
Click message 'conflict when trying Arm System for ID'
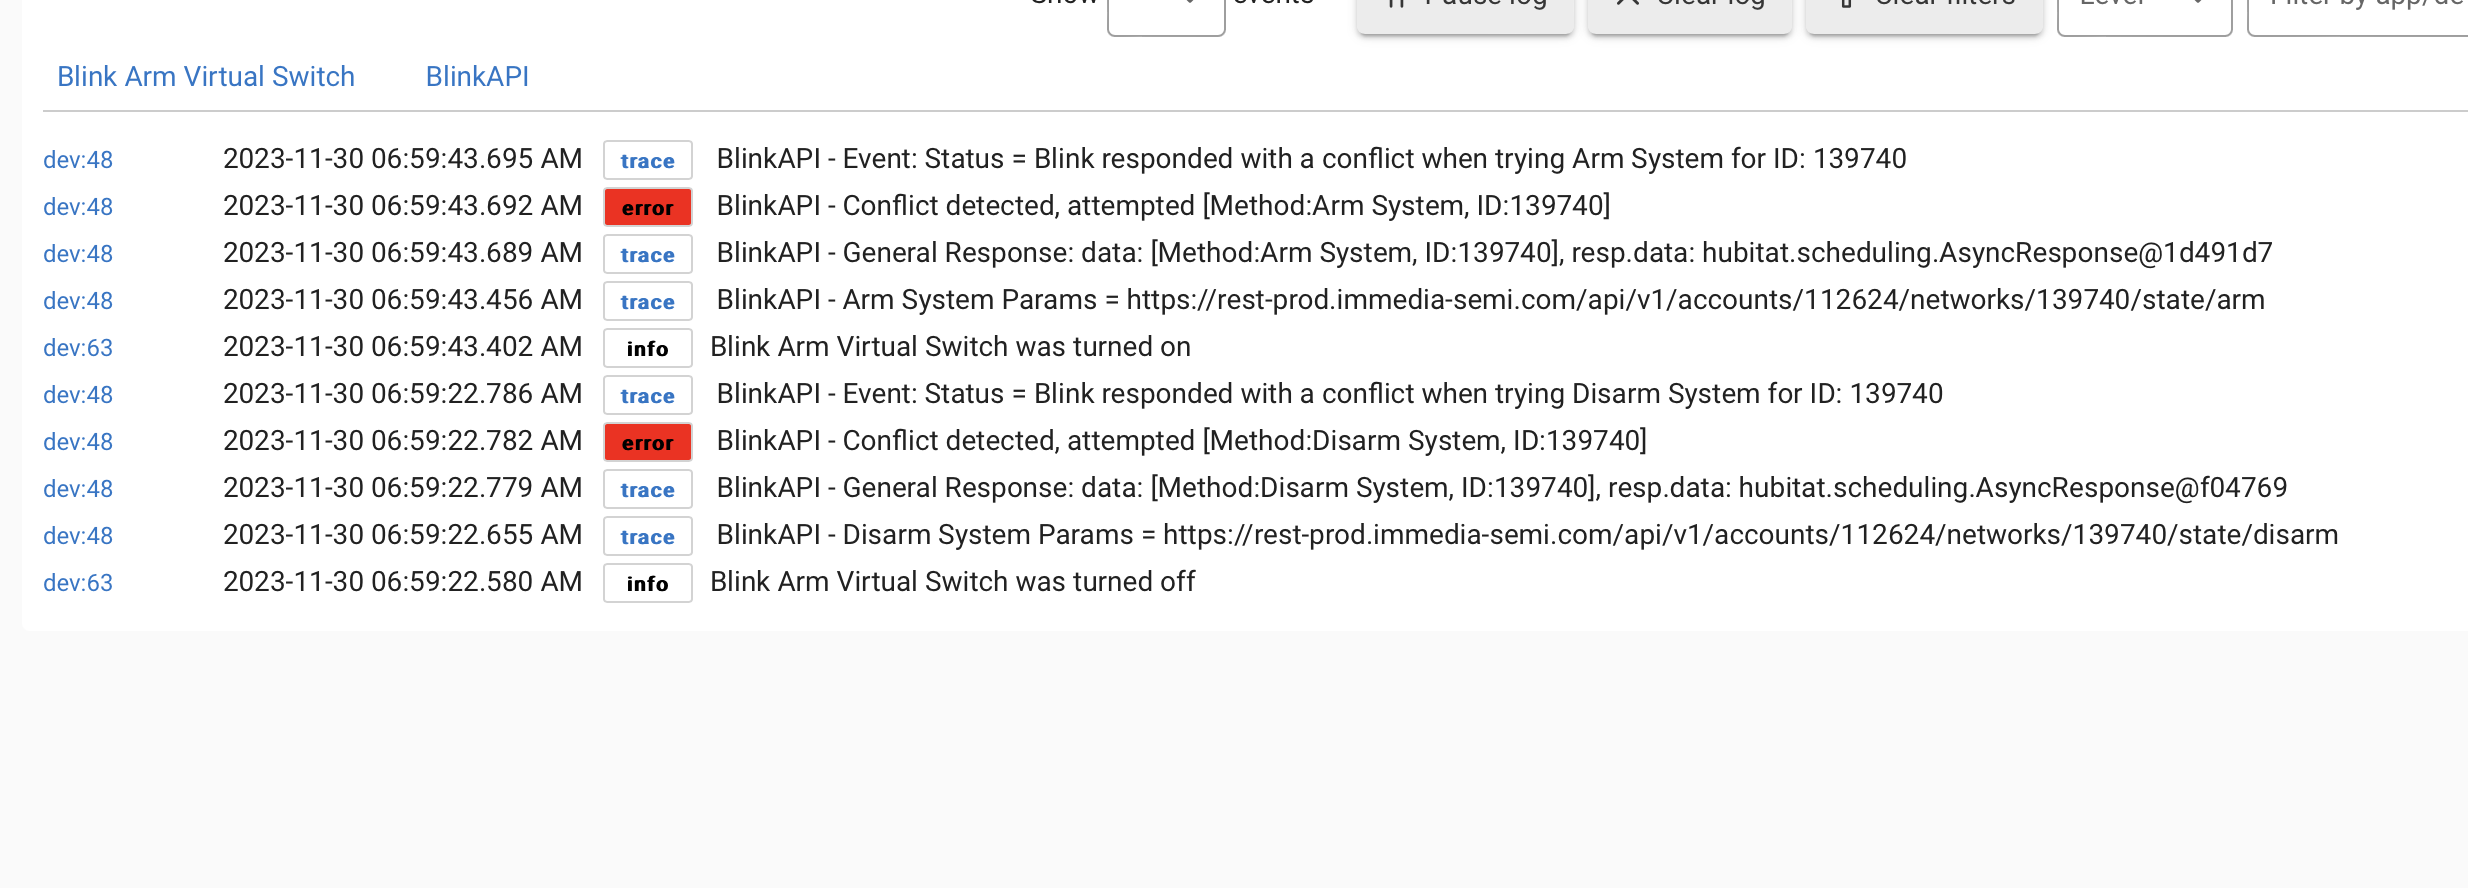pos(1312,159)
